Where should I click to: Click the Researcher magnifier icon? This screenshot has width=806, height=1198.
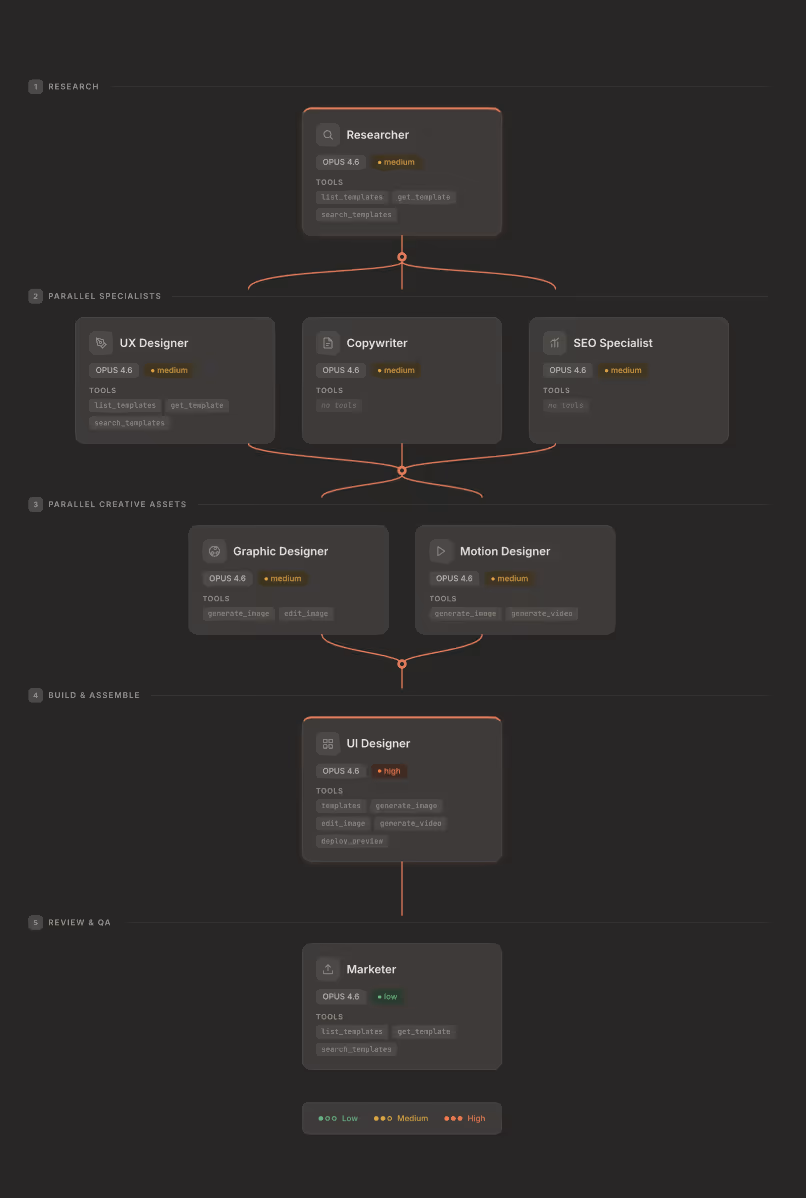327,134
